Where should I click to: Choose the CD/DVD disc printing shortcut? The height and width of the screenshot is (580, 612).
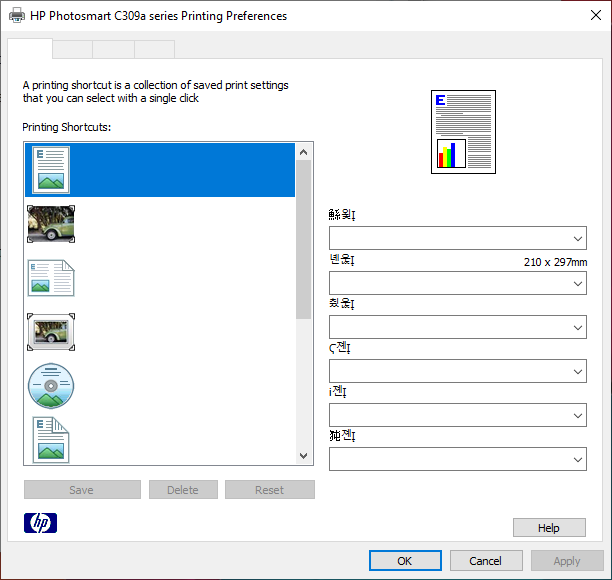click(x=51, y=386)
